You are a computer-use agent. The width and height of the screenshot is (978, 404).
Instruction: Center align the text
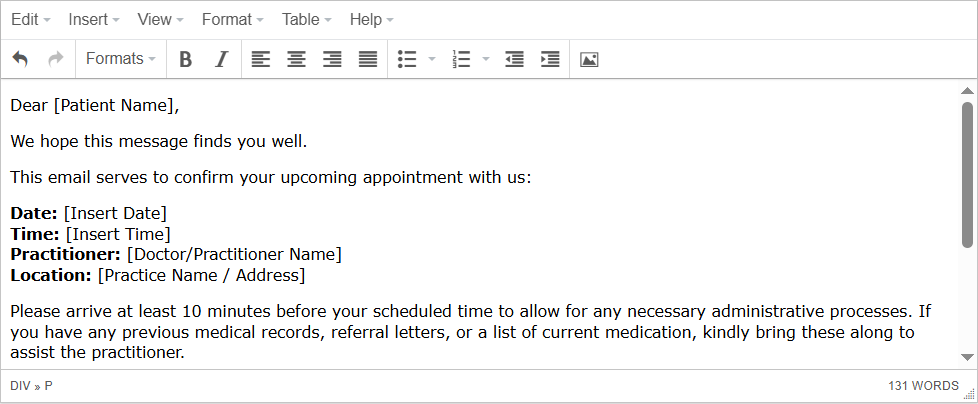296,59
